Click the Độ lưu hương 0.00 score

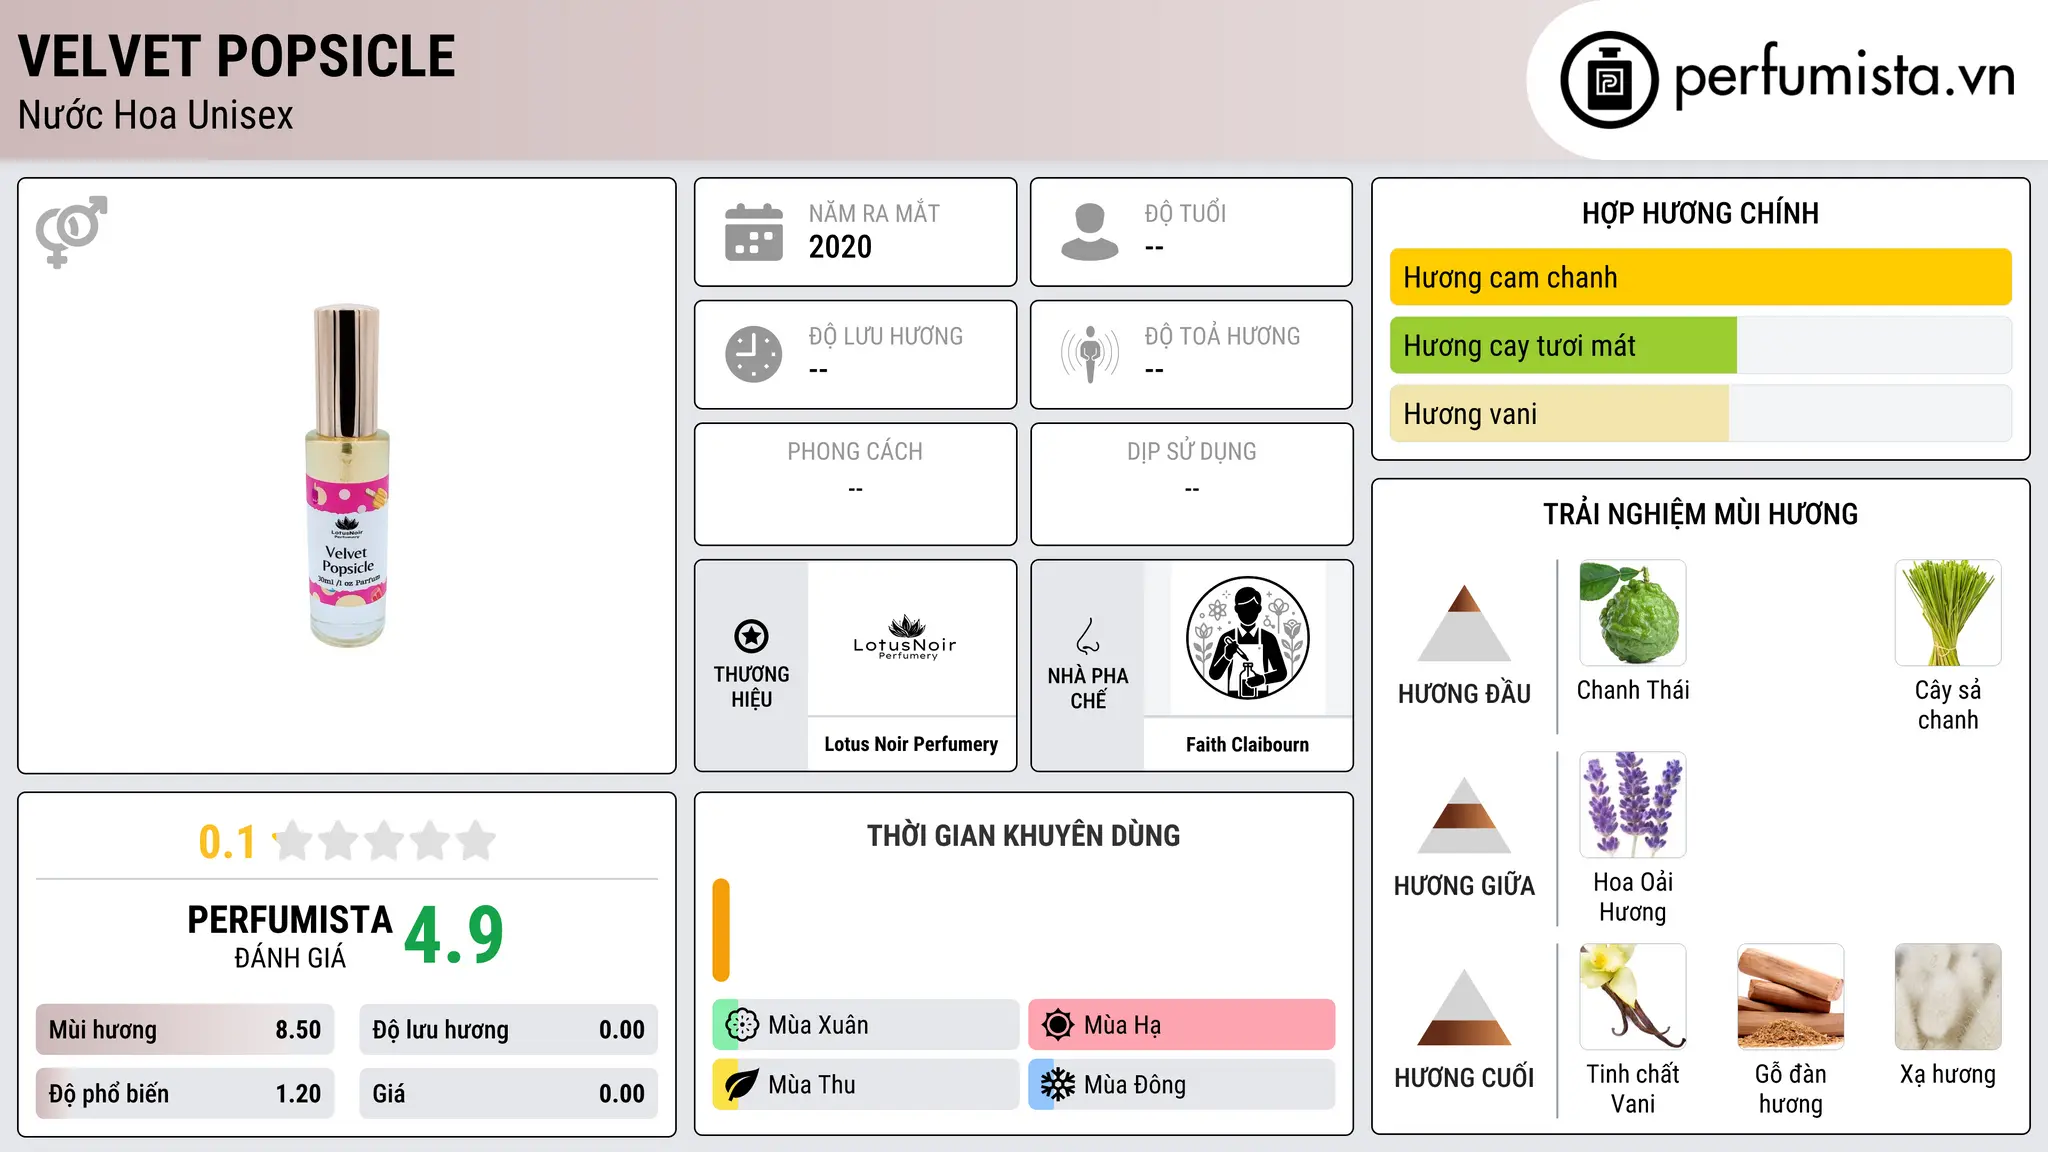(x=508, y=1030)
